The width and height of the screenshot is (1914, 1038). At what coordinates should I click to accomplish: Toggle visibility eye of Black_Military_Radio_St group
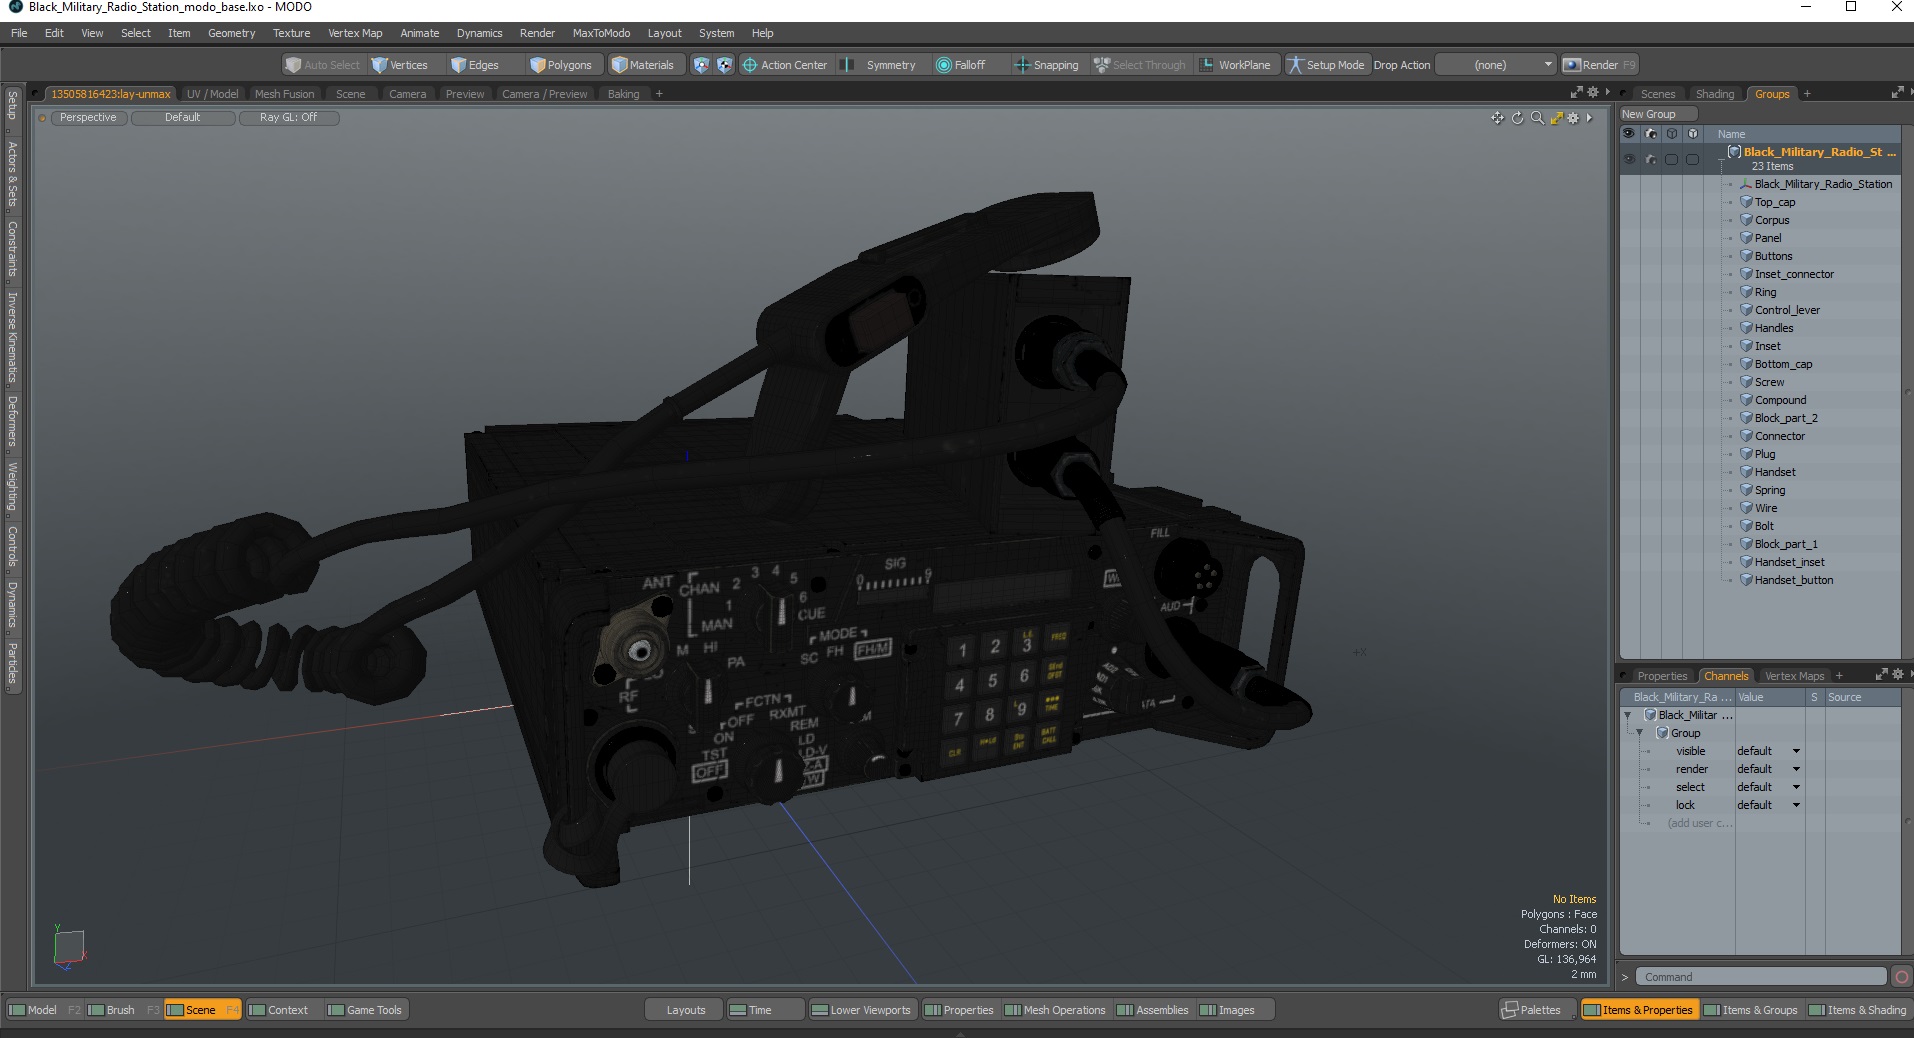click(1629, 159)
